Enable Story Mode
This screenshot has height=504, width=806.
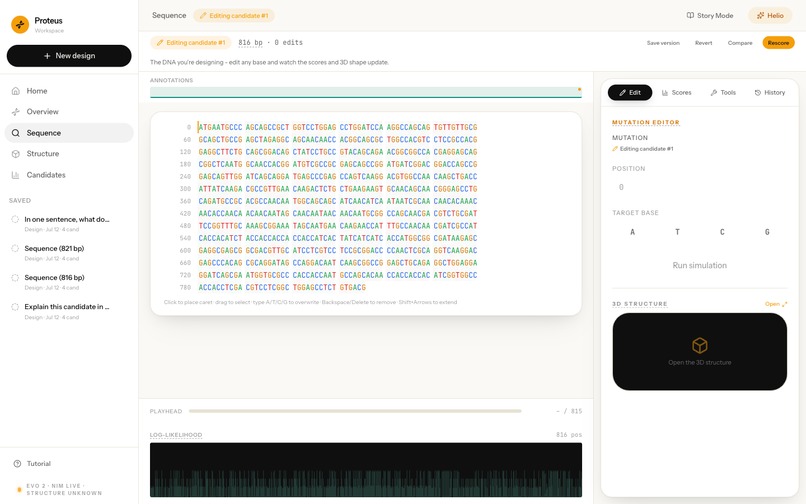pyautogui.click(x=710, y=15)
